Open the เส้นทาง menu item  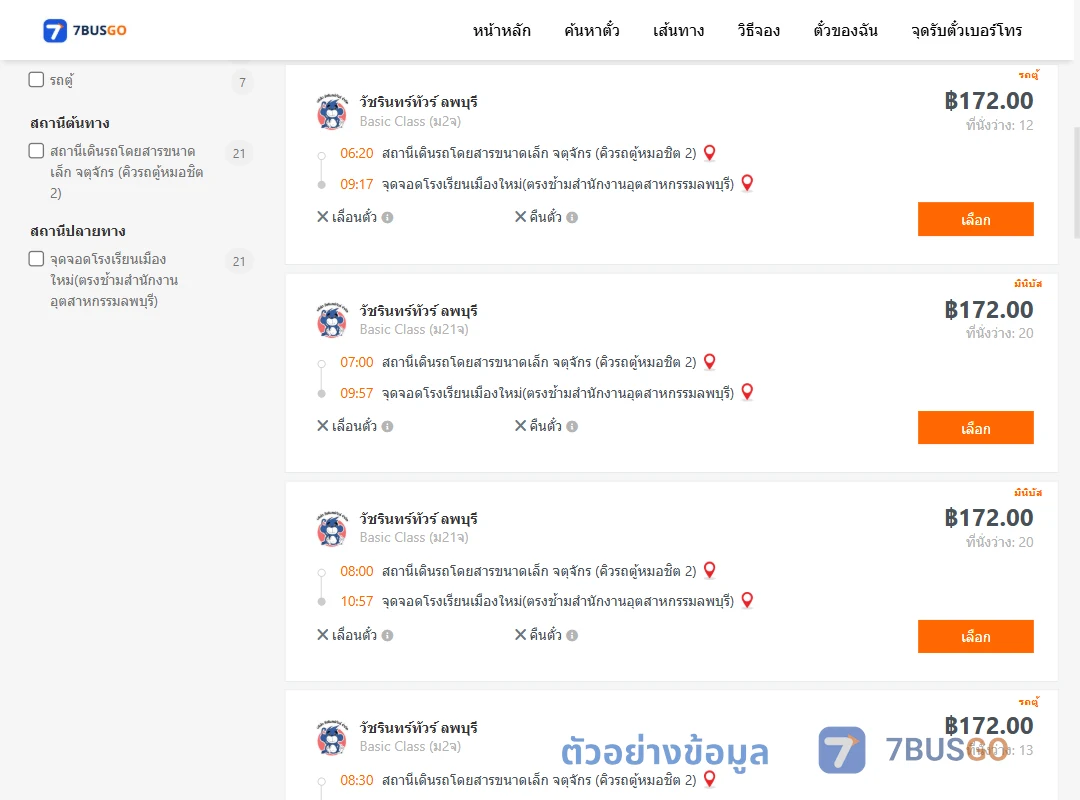tap(678, 30)
